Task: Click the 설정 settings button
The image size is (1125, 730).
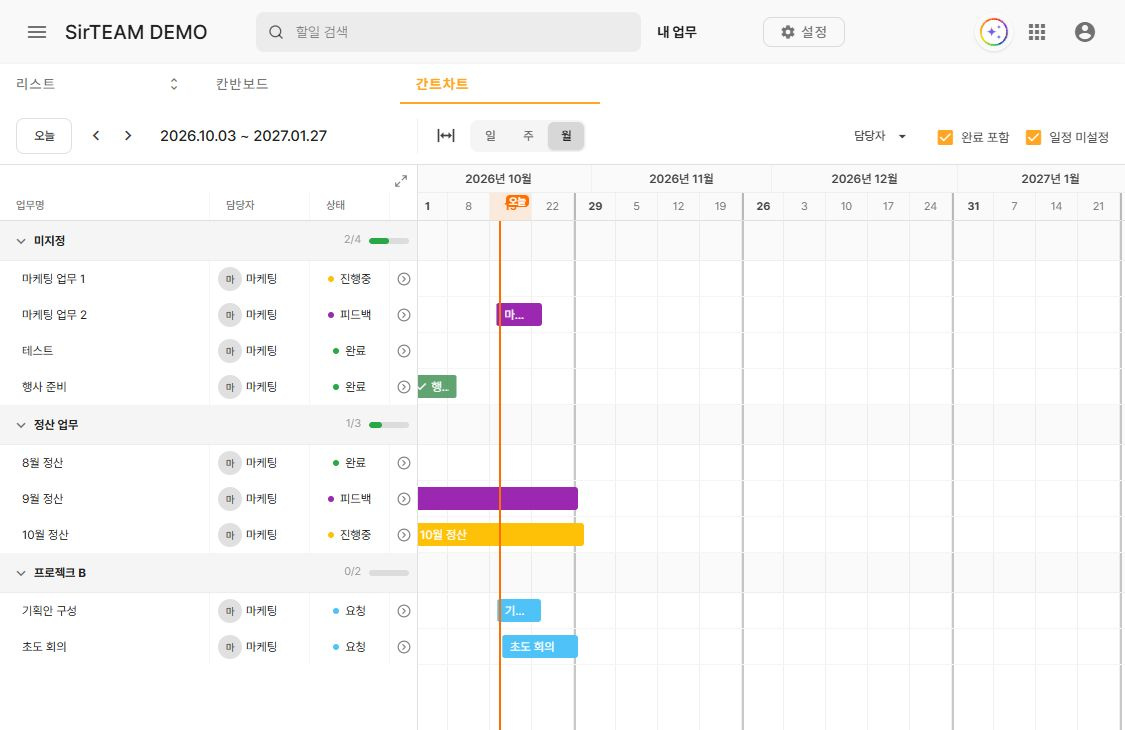Action: [x=804, y=32]
